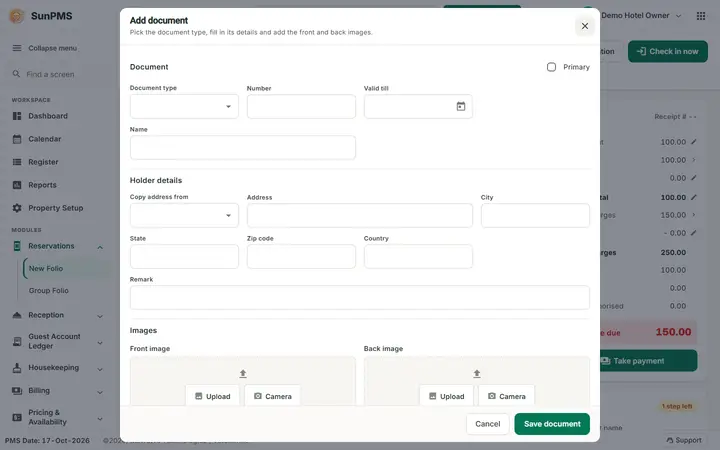Viewport: 720px width, 450px height.
Task: Open Reports from the sidebar
Action: click(42, 185)
